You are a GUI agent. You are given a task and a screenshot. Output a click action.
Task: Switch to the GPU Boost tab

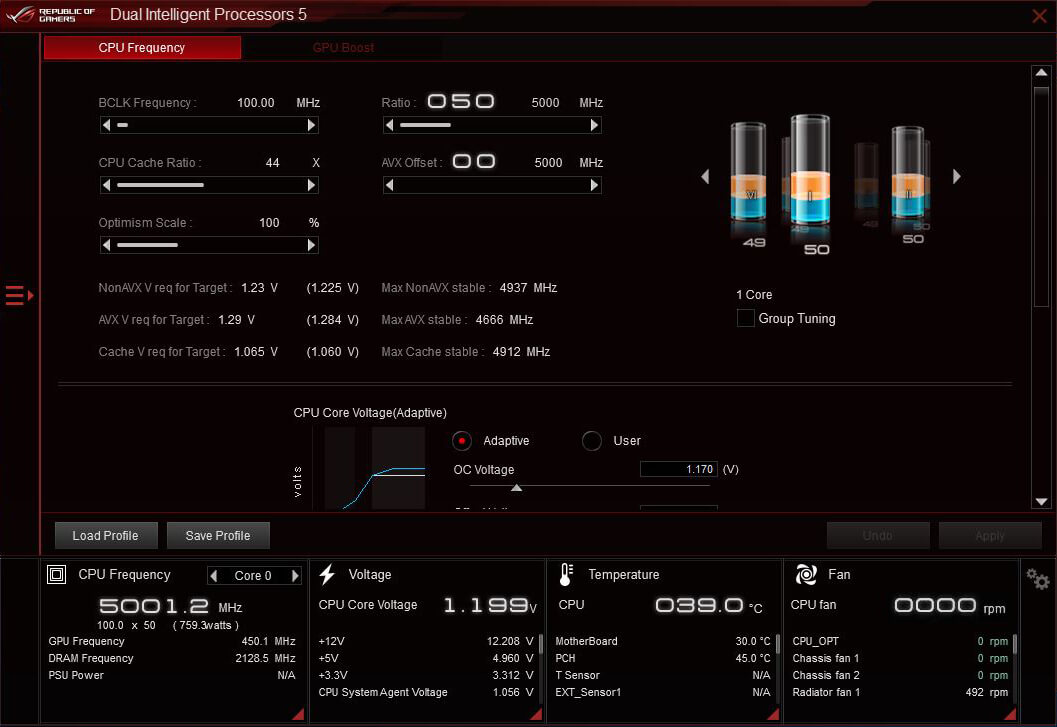(343, 48)
